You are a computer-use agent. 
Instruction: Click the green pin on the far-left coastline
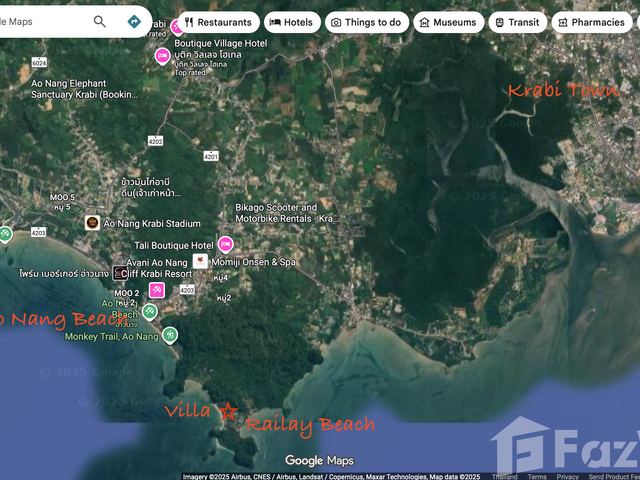(x=5, y=235)
